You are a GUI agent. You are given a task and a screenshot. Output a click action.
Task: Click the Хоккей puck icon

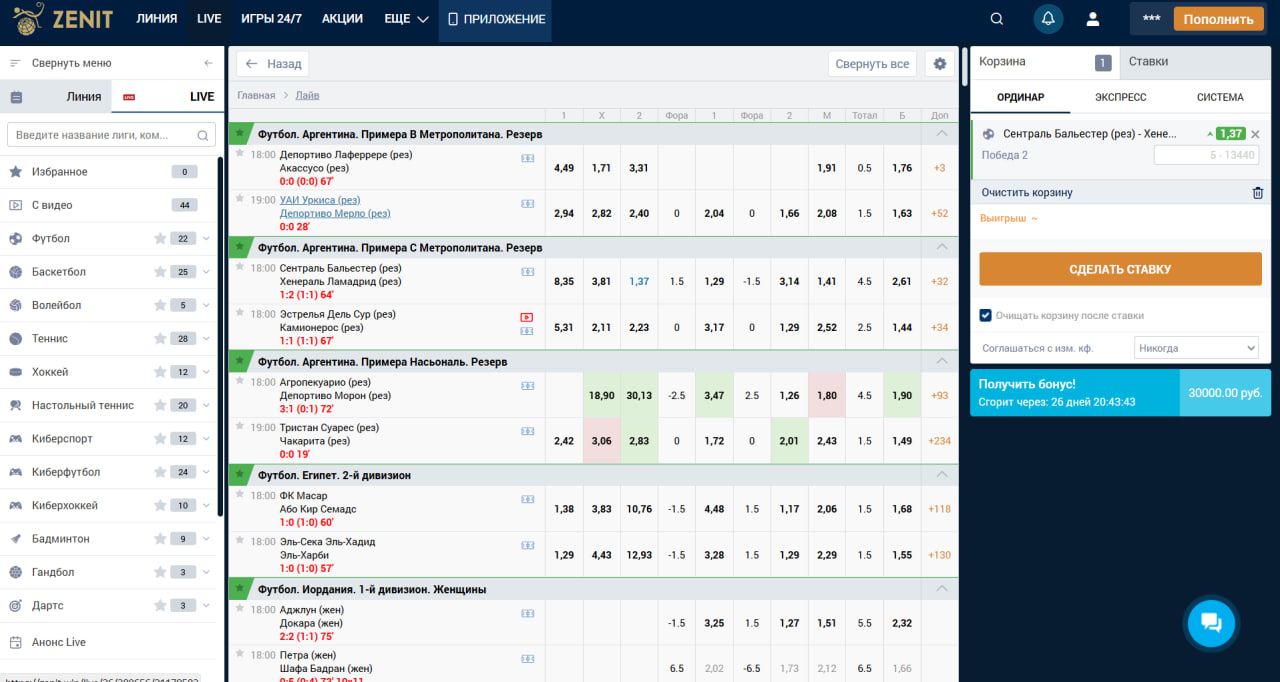pyautogui.click(x=15, y=372)
